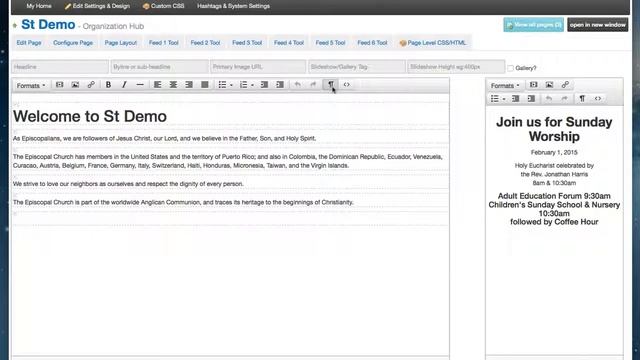Undo last change in main editor
This screenshot has width=640, height=360.
[x=298, y=85]
